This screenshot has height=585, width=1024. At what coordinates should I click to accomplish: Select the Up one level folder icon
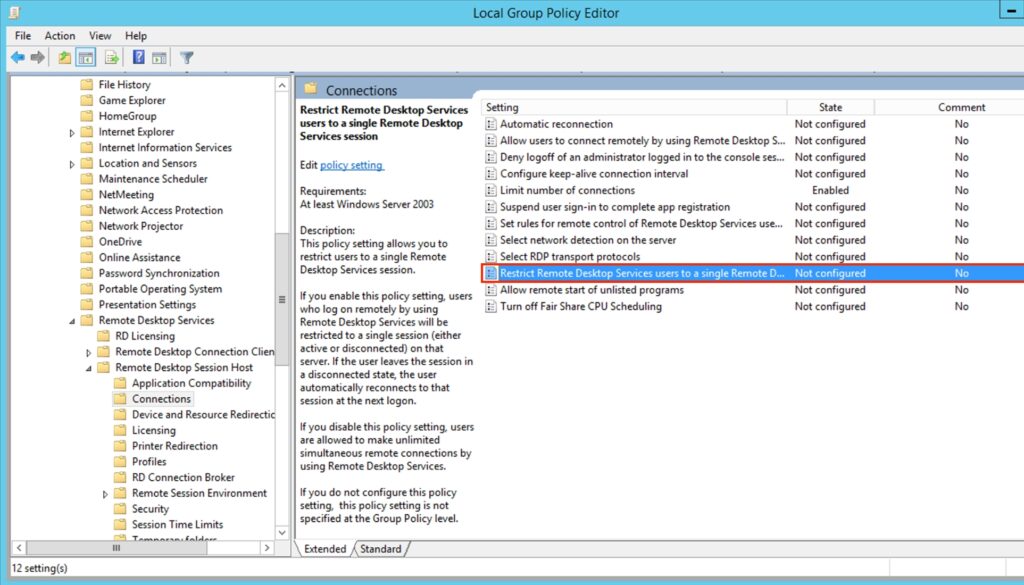(63, 57)
